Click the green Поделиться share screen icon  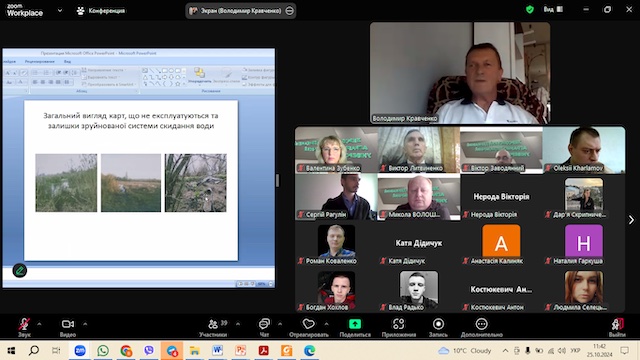[x=355, y=324]
